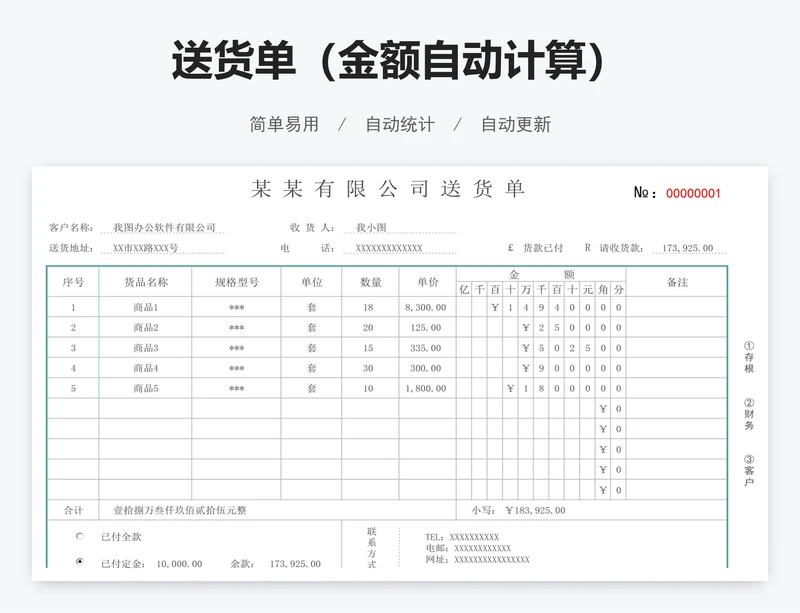The height and width of the screenshot is (613, 800).
Task: Click the uppercase total 壹拾捌万叁仟玖佰贰拾伍元整
Action: (180, 510)
